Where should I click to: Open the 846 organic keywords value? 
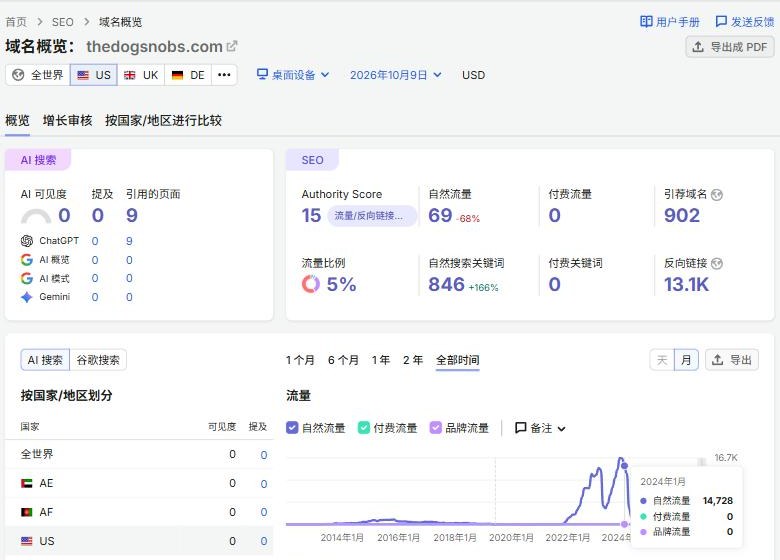click(x=446, y=284)
